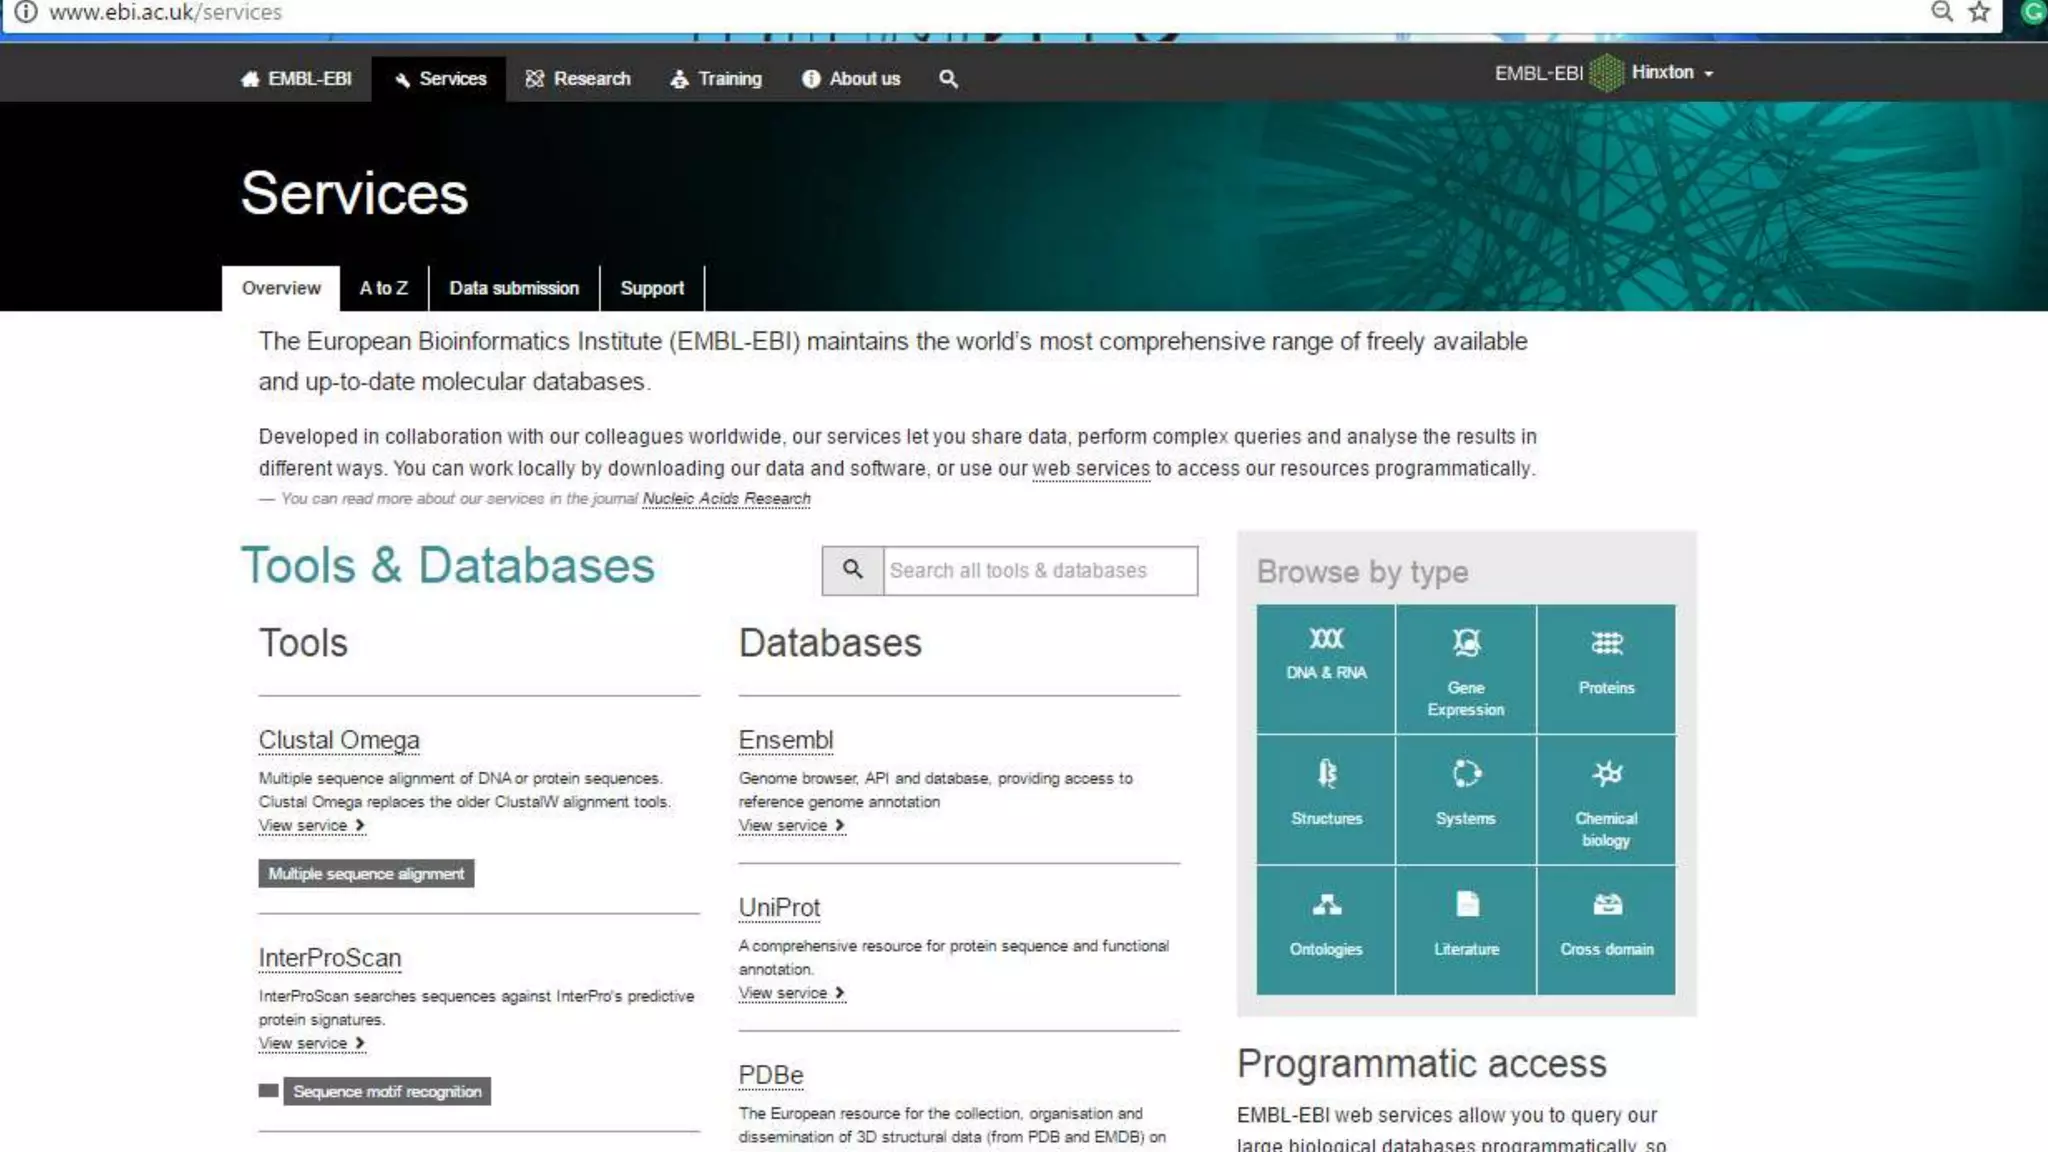
Task: Open the Literature browse tile
Action: coord(1465,930)
